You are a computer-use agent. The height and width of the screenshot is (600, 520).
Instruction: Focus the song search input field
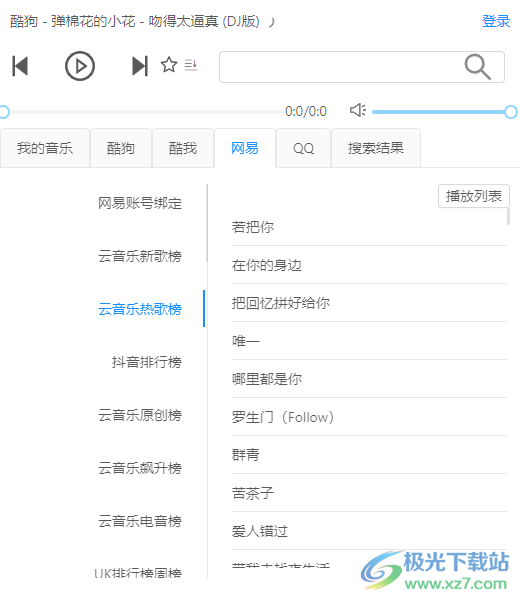pos(362,67)
